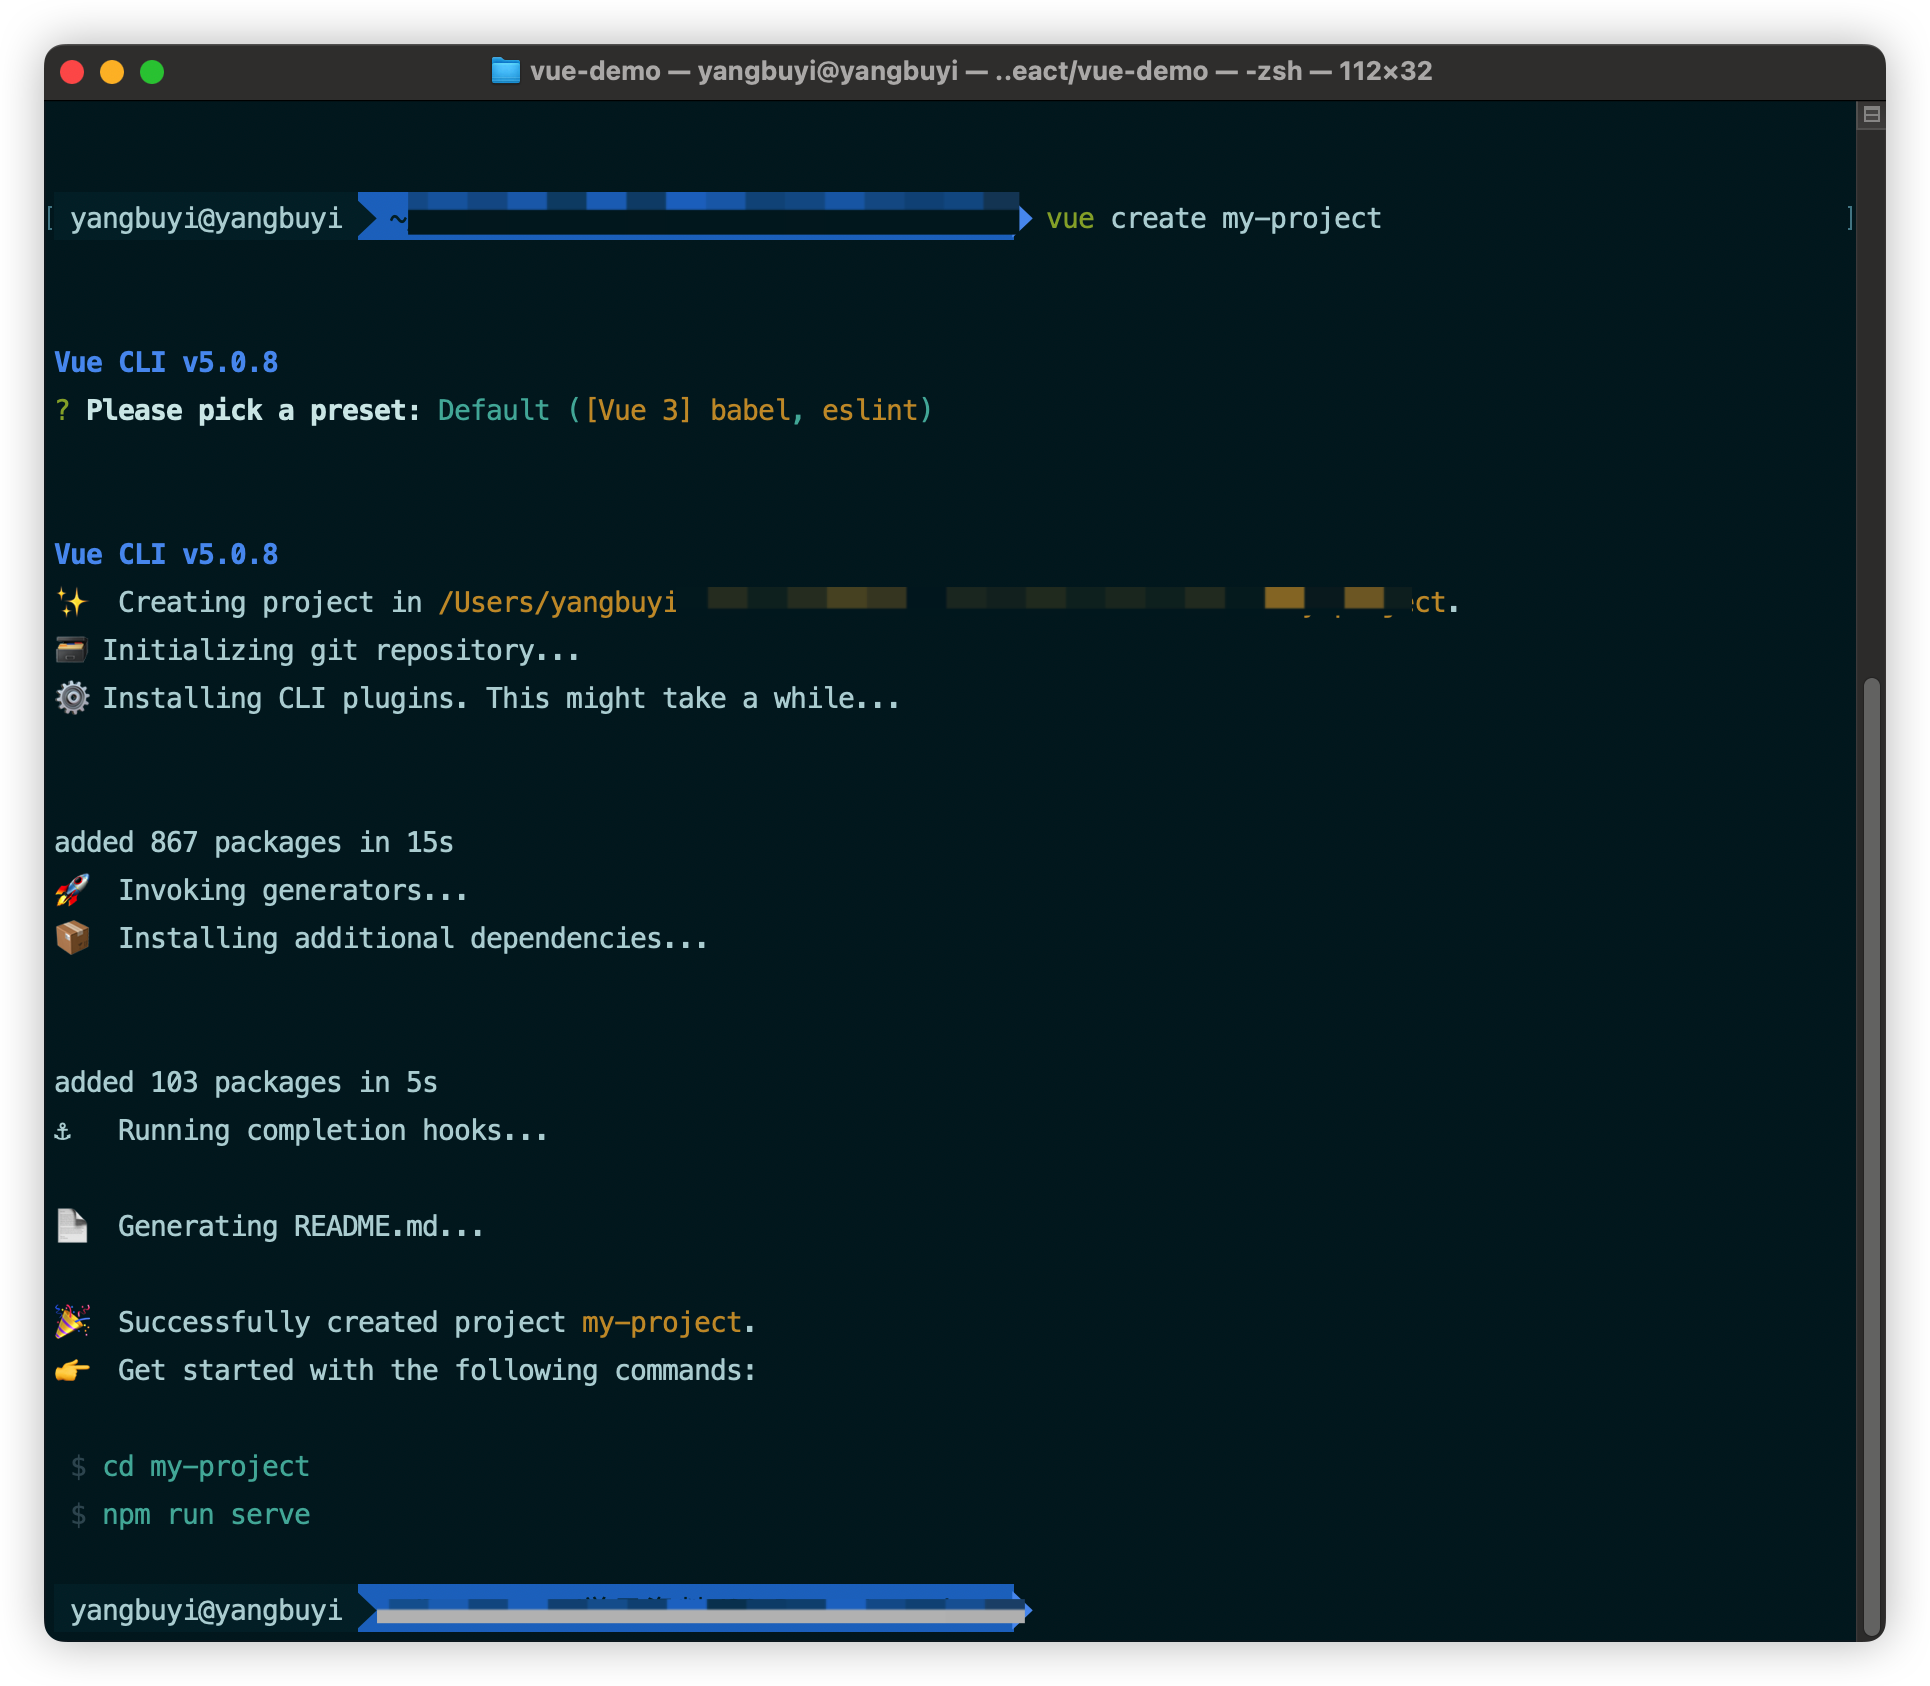This screenshot has height=1686, width=1930.
Task: Click the bottom prompt 'yangbuyi@yangbuyi' text
Action: point(206,1610)
